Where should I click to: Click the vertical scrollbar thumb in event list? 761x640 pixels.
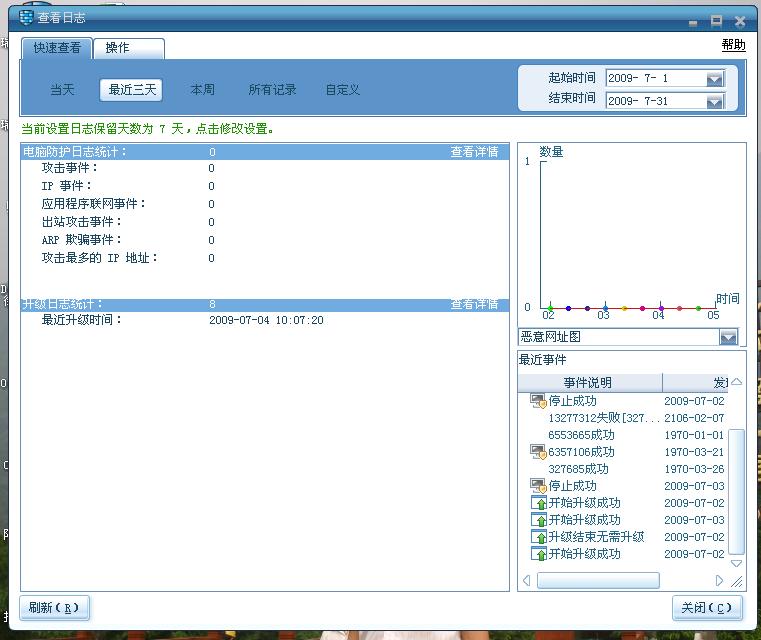click(x=736, y=491)
